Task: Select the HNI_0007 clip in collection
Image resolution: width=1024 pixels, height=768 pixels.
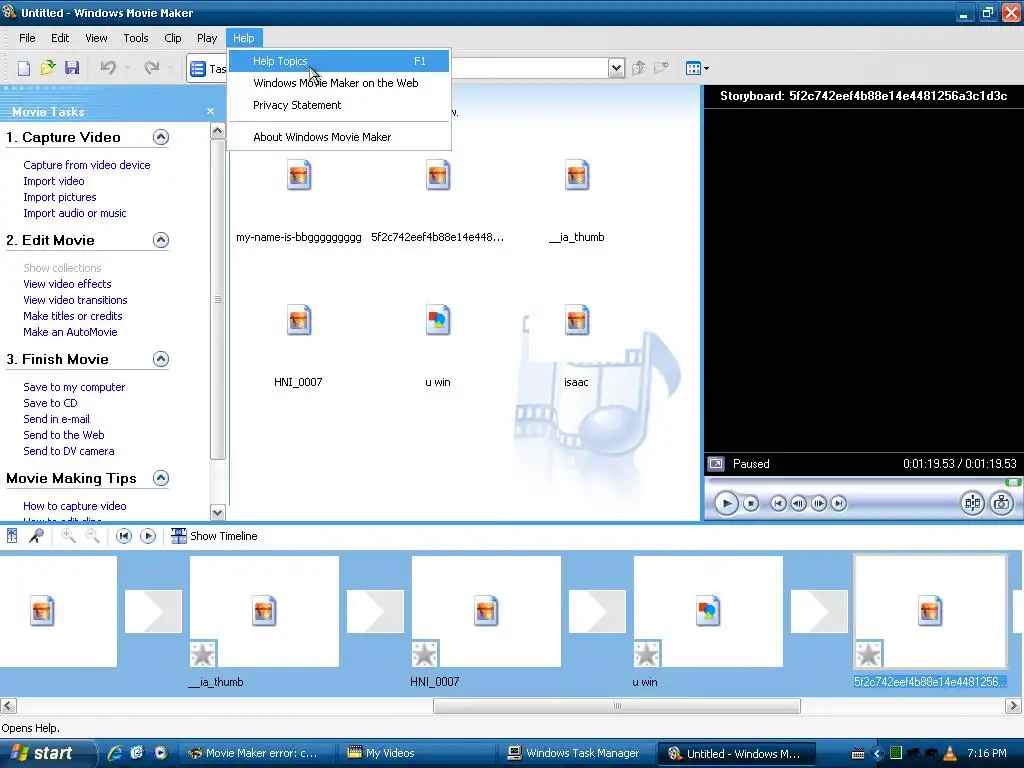Action: tap(298, 345)
